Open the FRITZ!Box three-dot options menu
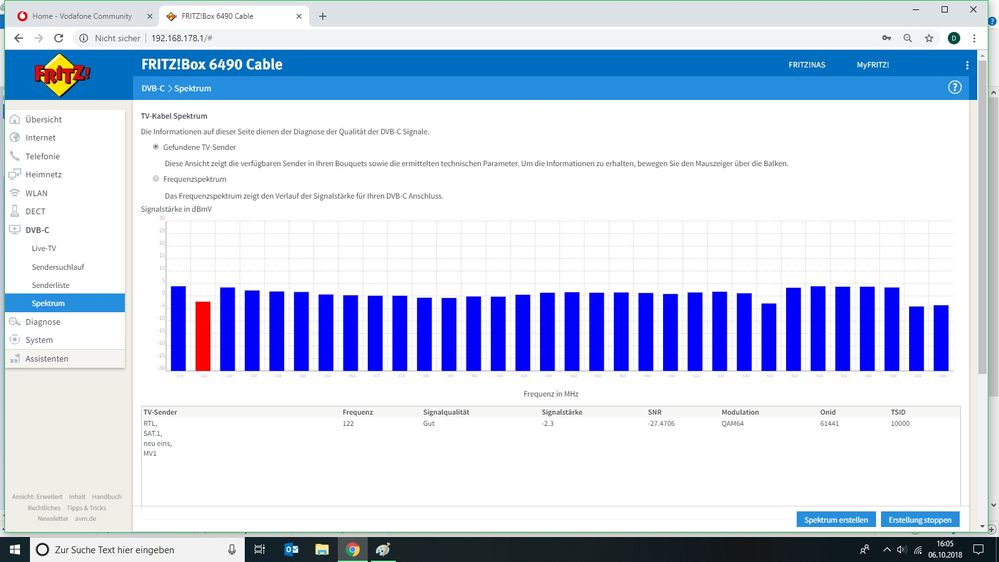This screenshot has width=999, height=562. click(x=967, y=65)
